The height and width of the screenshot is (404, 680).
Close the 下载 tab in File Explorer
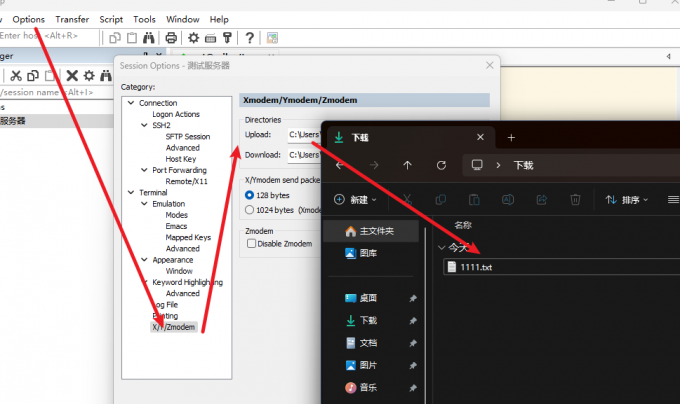pyautogui.click(x=480, y=137)
